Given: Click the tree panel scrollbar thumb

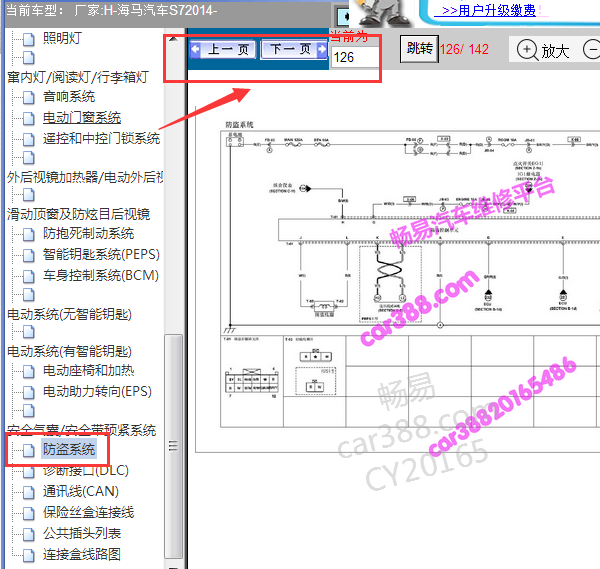Looking at the screenshot, I should [173, 447].
